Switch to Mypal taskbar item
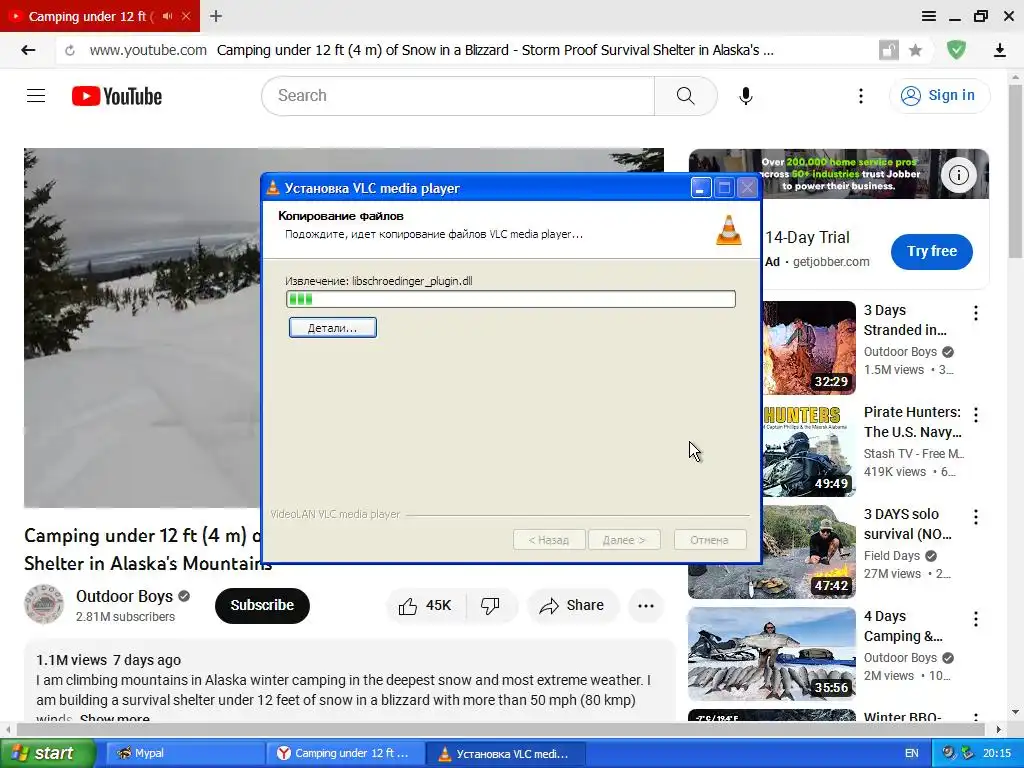Image resolution: width=1024 pixels, height=768 pixels. (184, 753)
